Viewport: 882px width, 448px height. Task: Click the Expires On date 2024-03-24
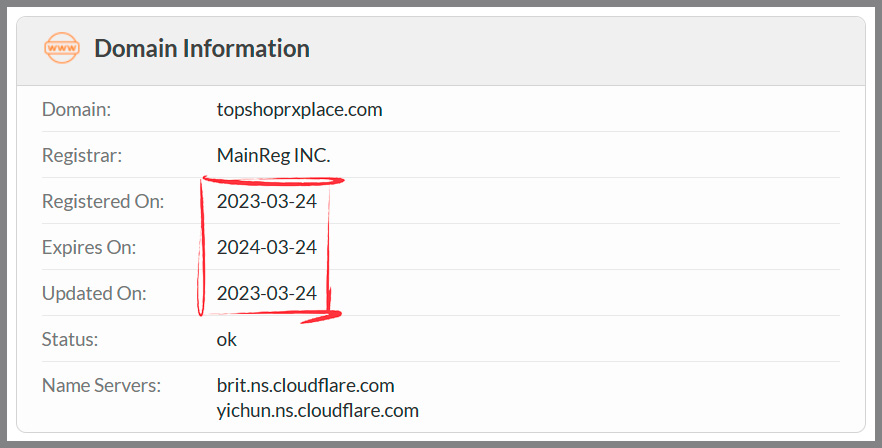pyautogui.click(x=267, y=247)
